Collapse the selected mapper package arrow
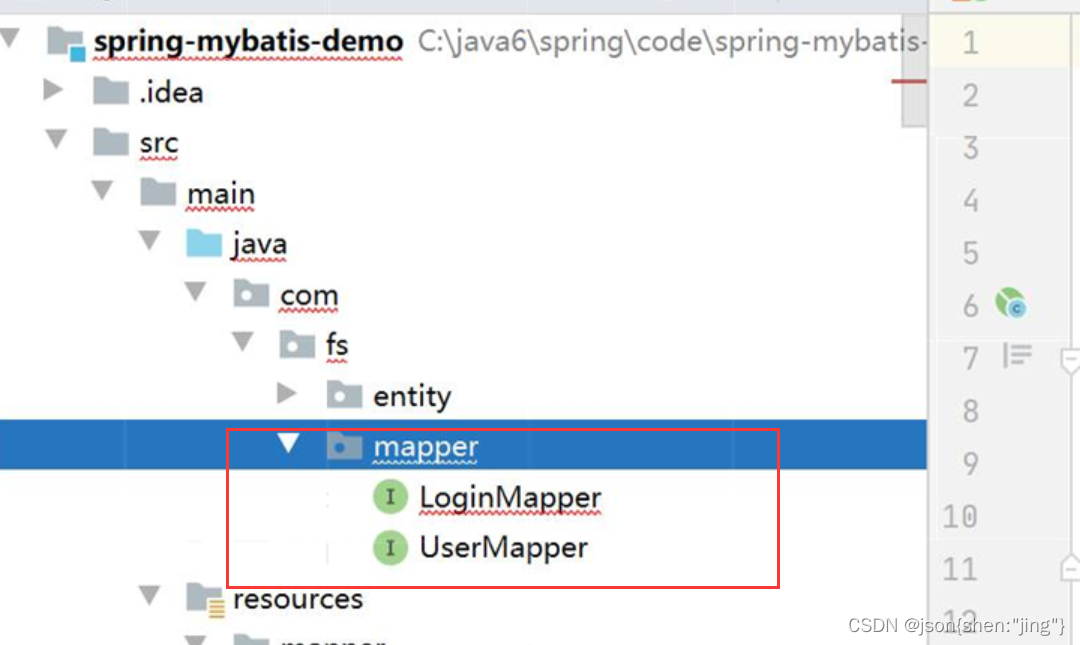Screen dimensions: 1080x645 coord(289,442)
